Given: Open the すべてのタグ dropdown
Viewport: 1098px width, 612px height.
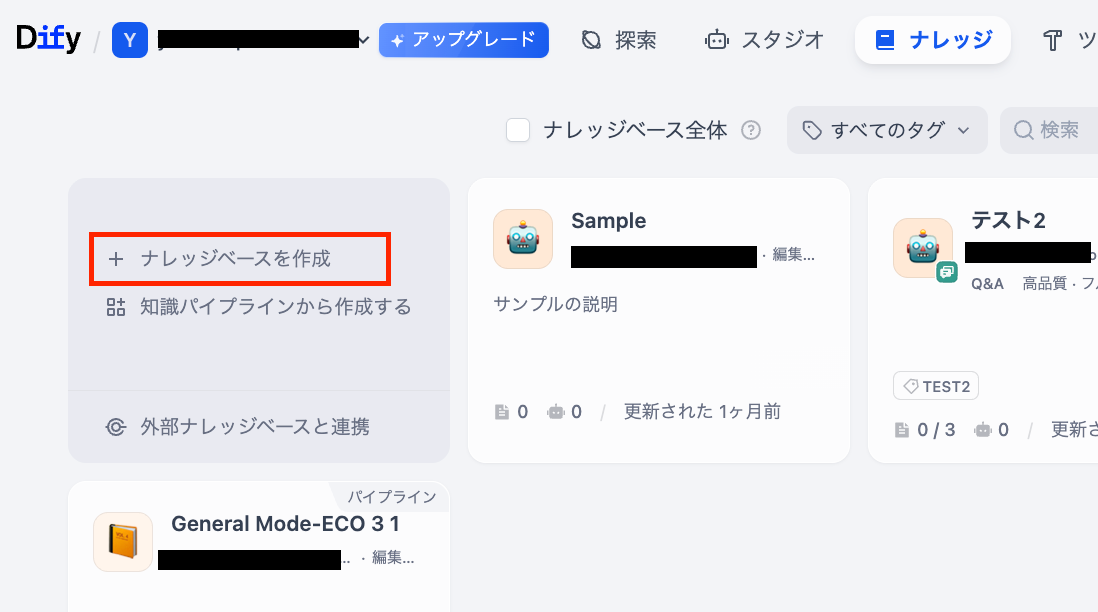Looking at the screenshot, I should (x=887, y=130).
